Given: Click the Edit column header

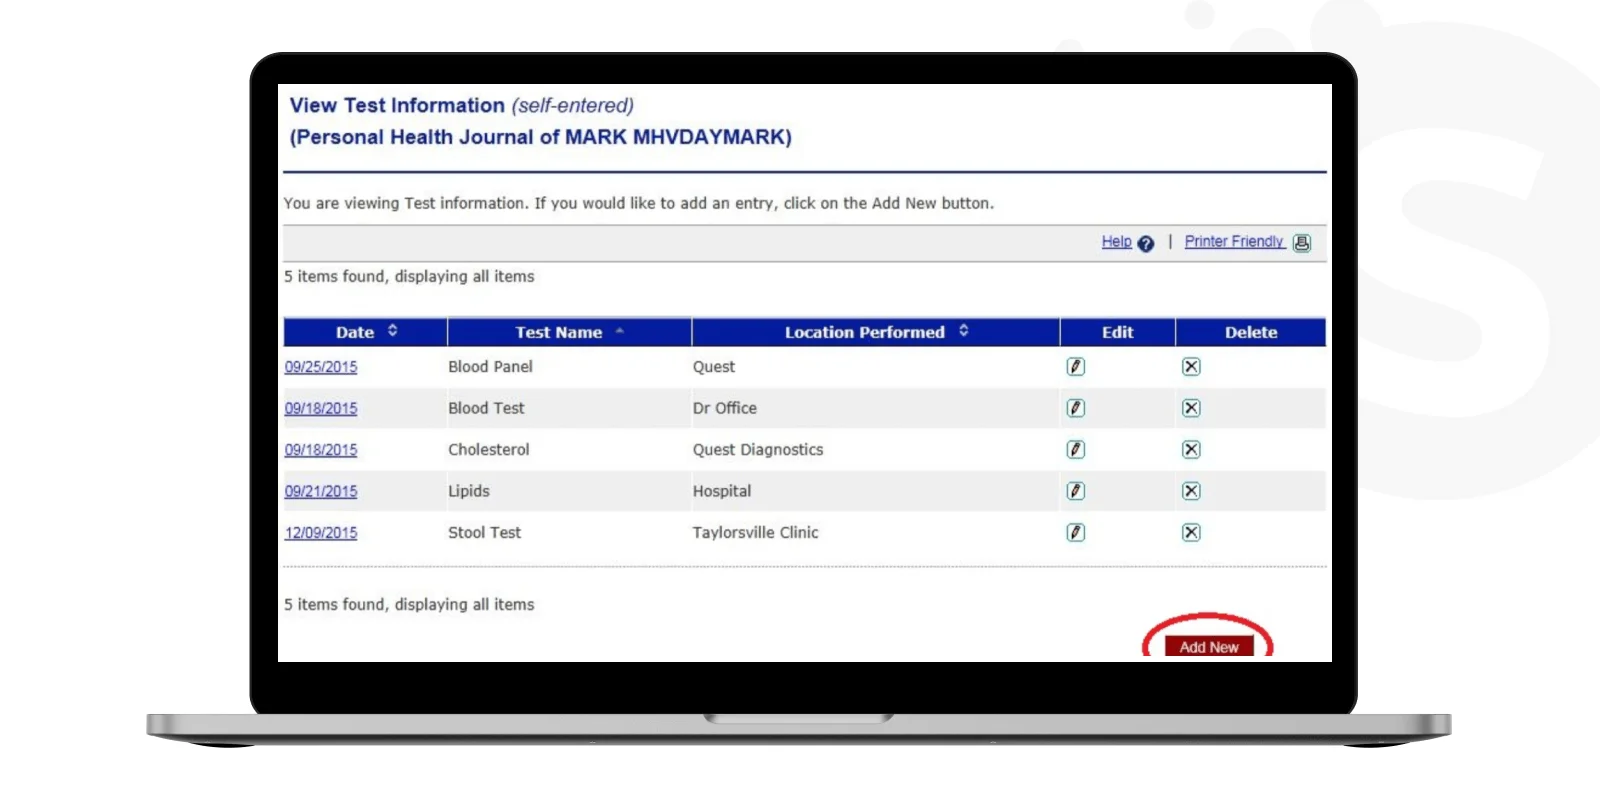Looking at the screenshot, I should pos(1118,332).
